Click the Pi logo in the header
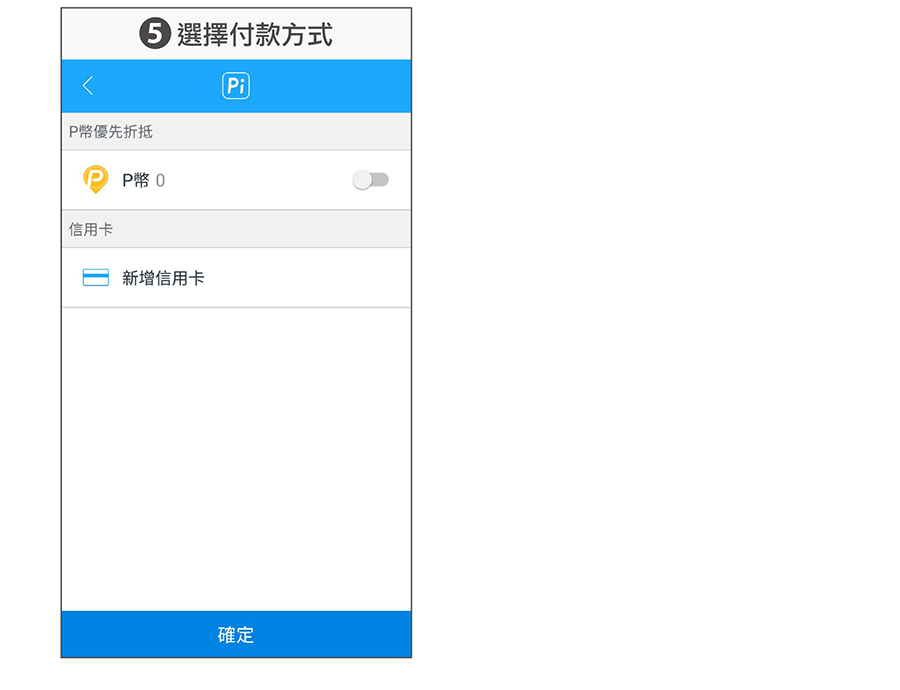900x690 pixels. pos(236,86)
